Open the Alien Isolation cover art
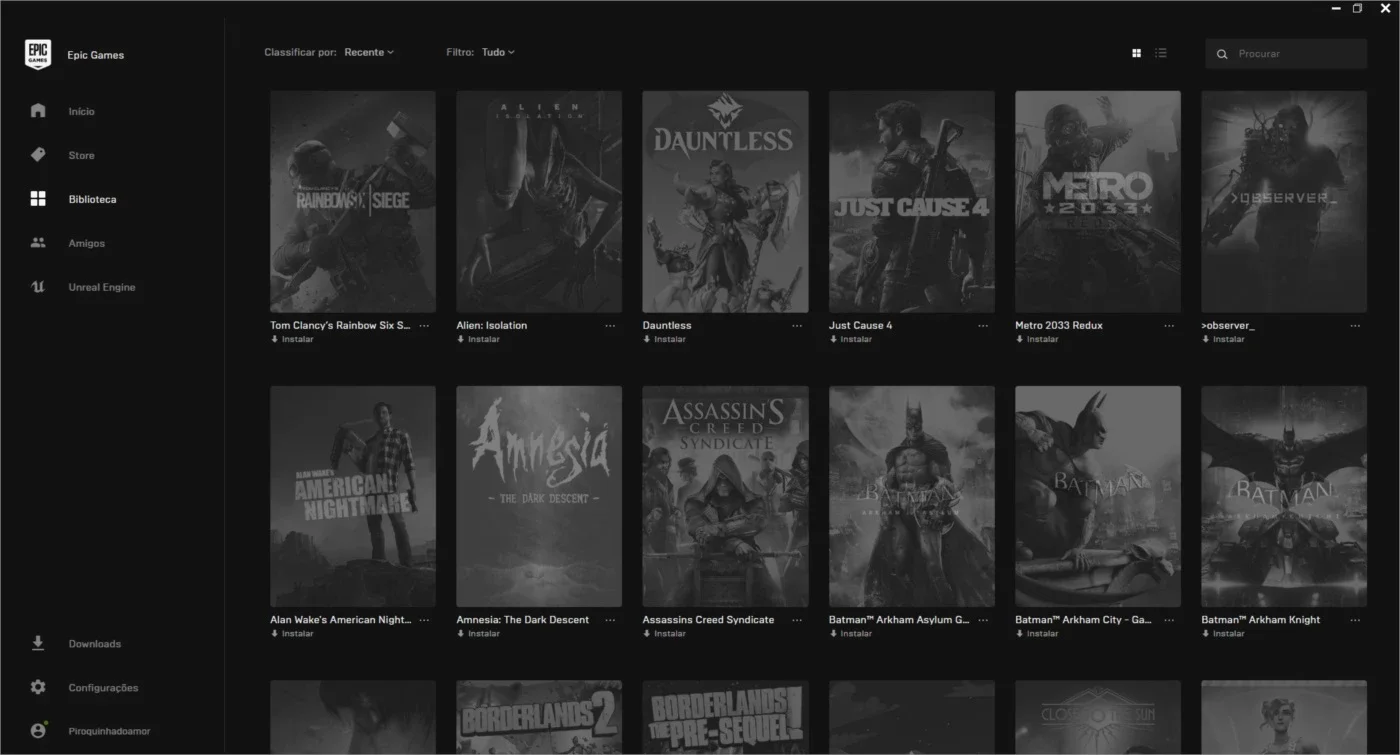The width and height of the screenshot is (1400, 755). [x=539, y=202]
